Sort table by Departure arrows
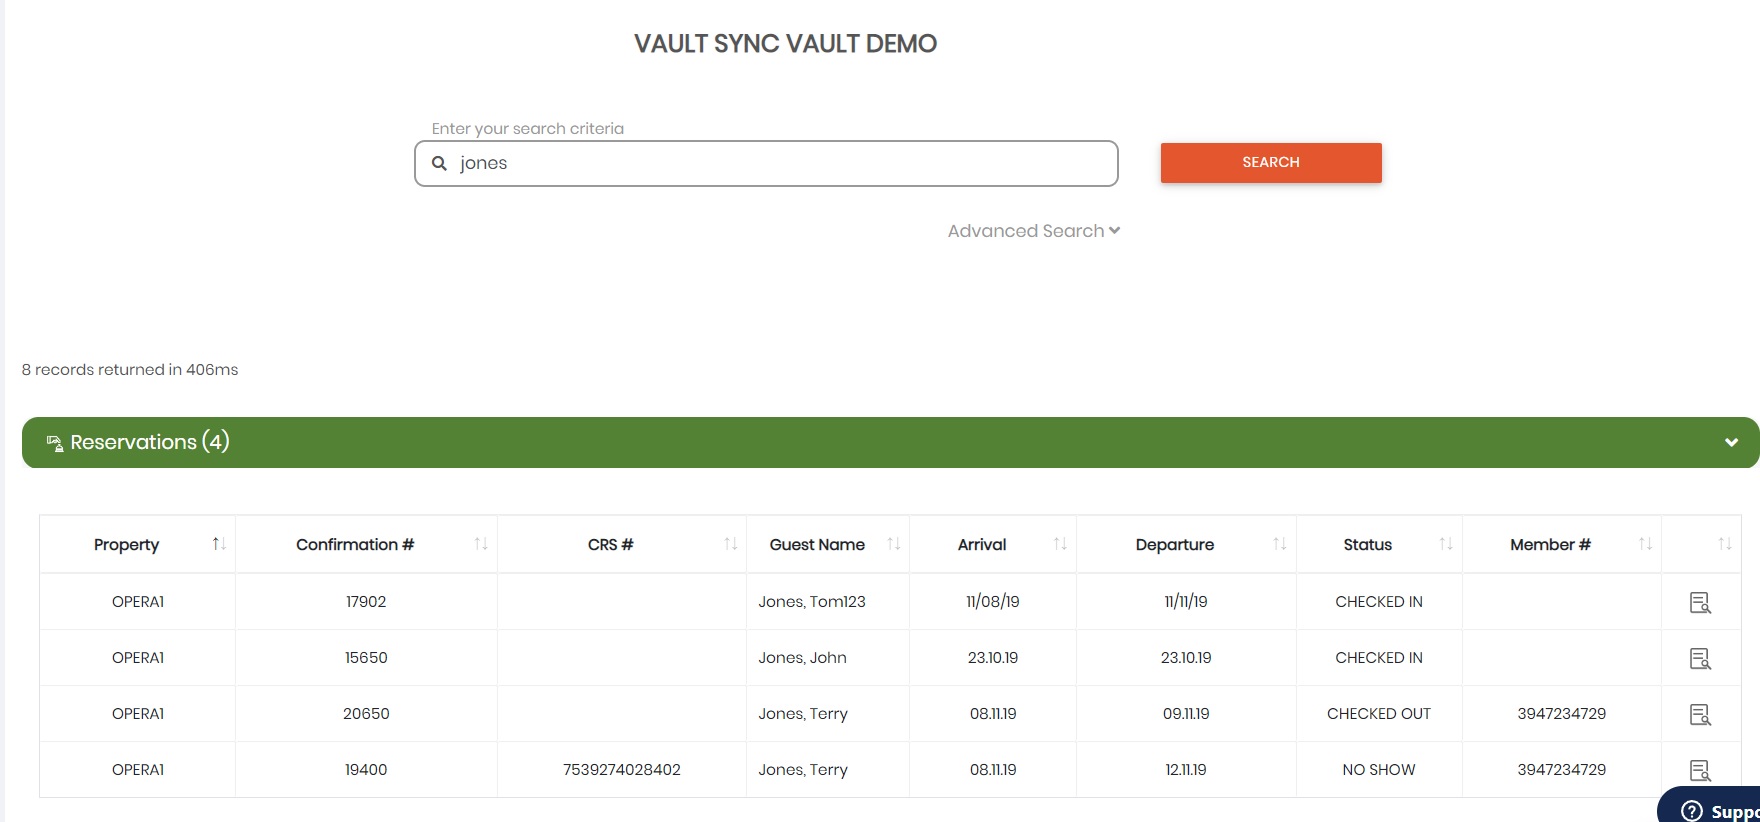The height and width of the screenshot is (822, 1760). [1280, 544]
